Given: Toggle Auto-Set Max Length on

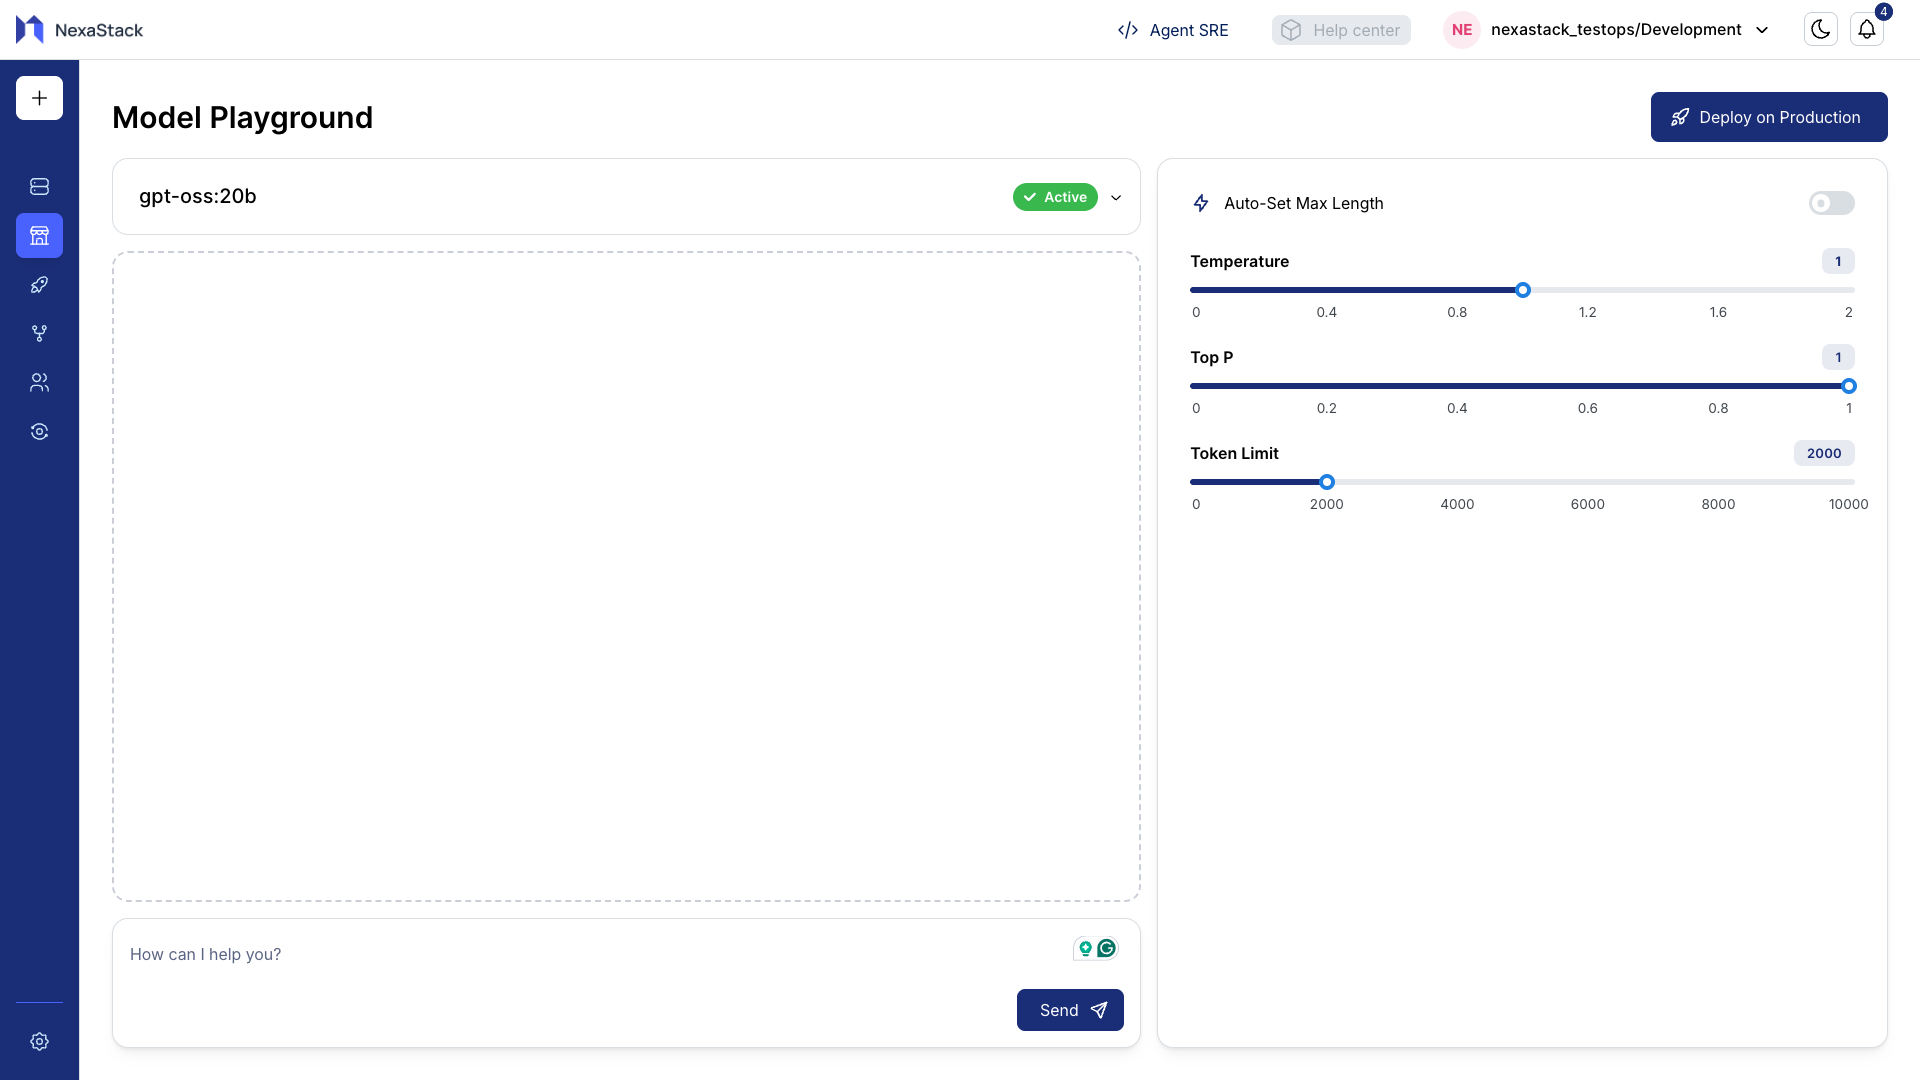Looking at the screenshot, I should click(x=1830, y=203).
